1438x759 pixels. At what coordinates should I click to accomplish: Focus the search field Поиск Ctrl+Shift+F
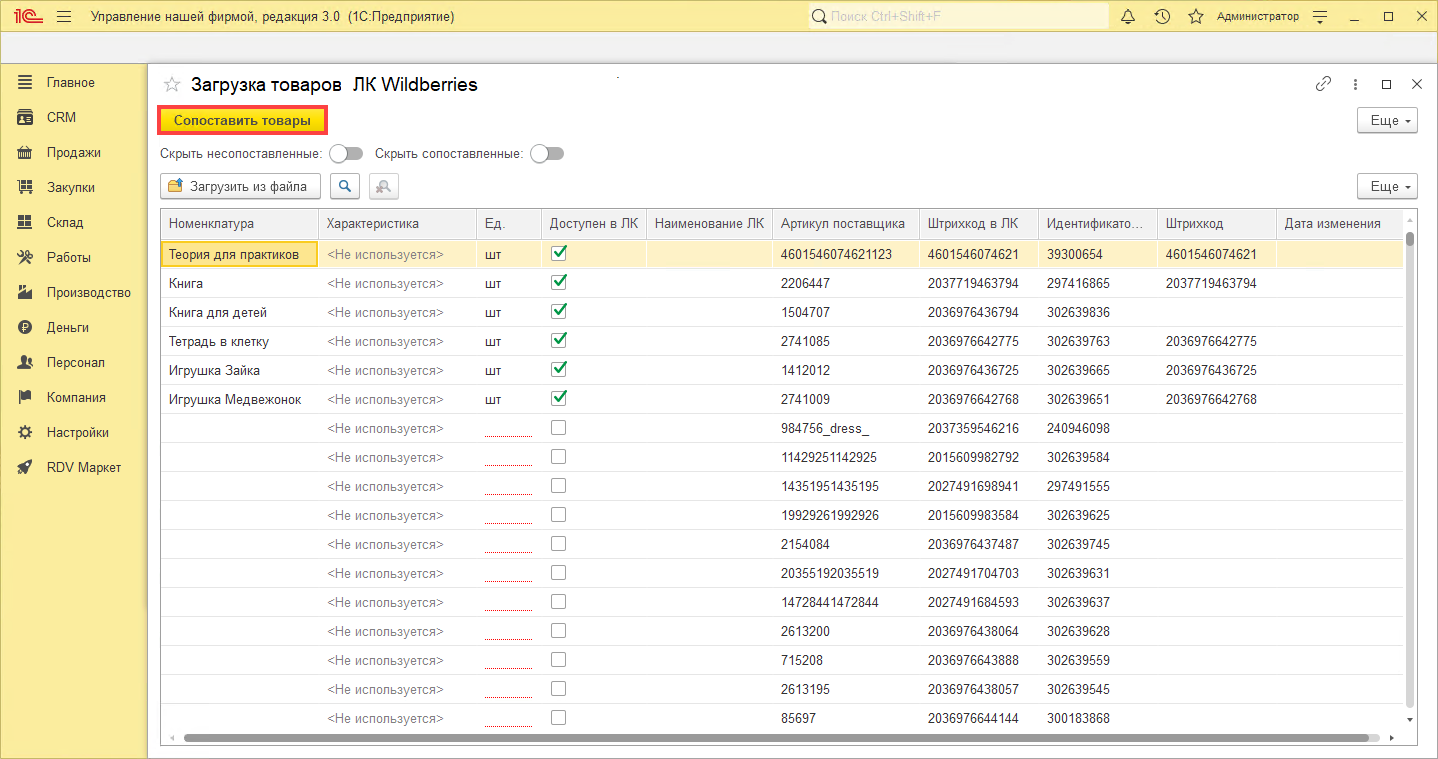point(958,17)
